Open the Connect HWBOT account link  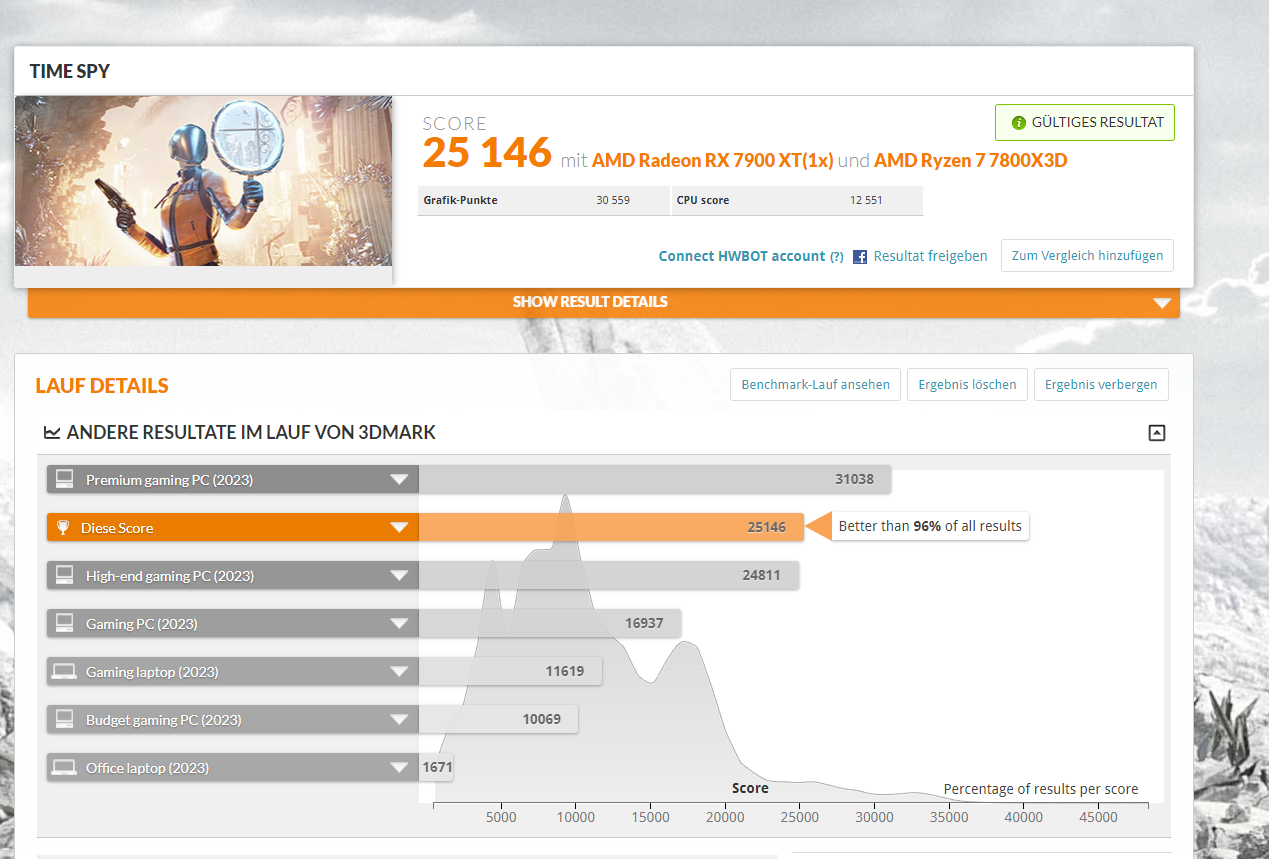click(x=742, y=256)
